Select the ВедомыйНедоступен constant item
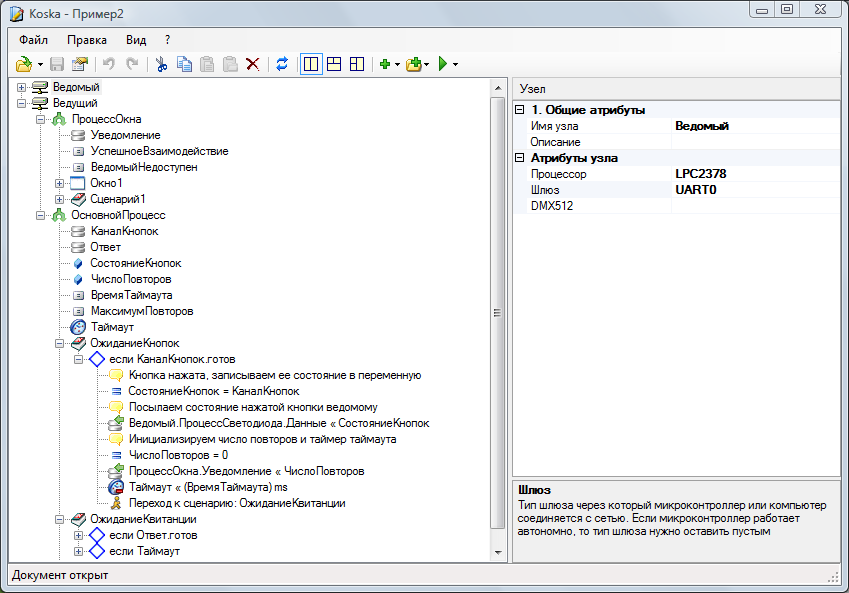Screen dimensions: 849x593 tap(144, 167)
